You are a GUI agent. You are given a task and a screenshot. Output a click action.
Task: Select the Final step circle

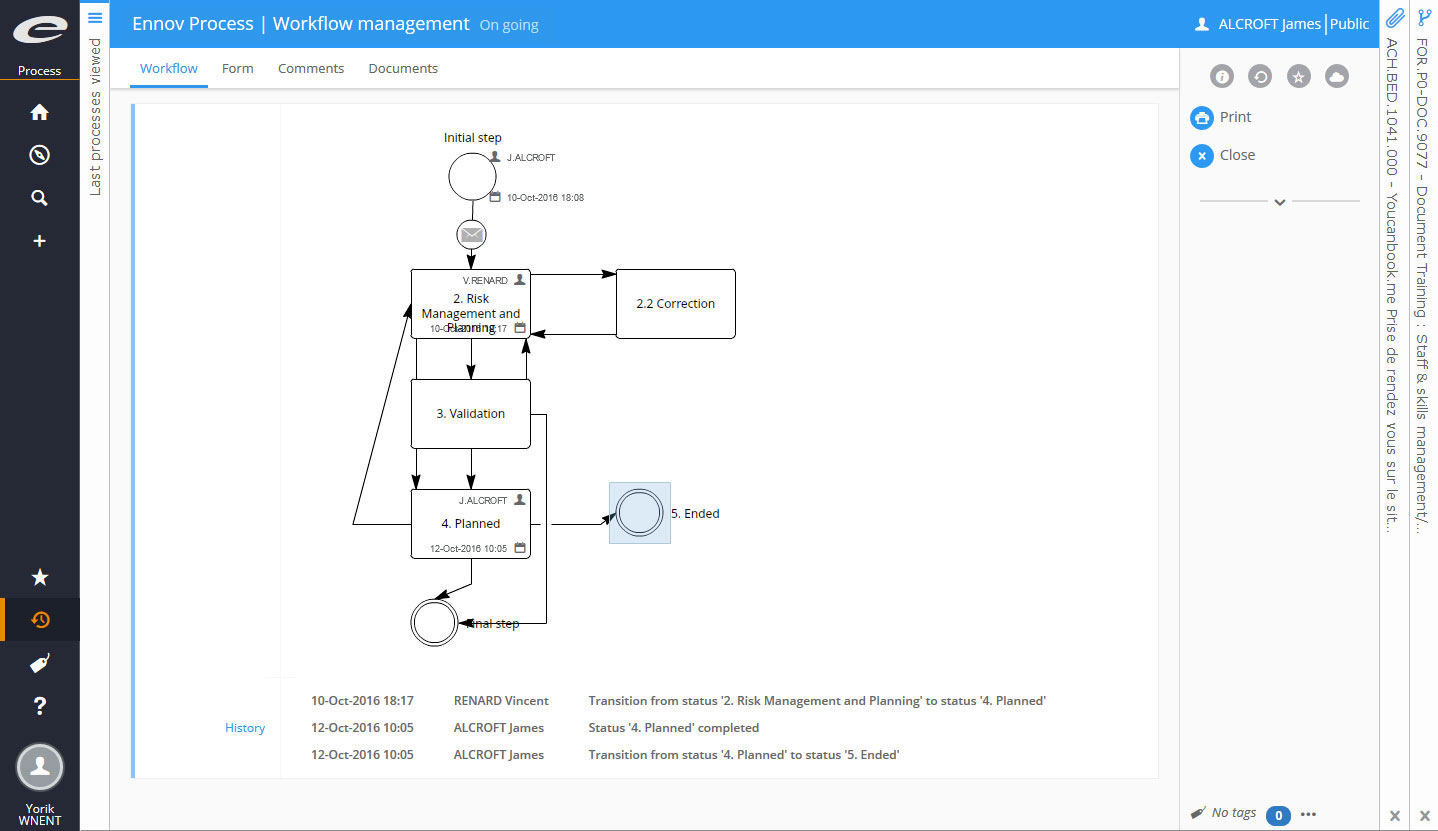(434, 623)
